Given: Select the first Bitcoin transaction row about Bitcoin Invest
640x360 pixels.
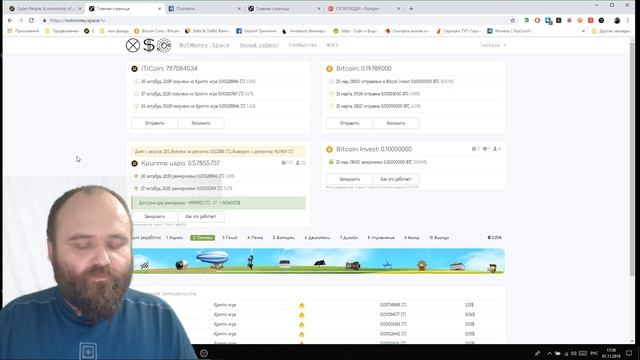Looking at the screenshot, I should (413, 82).
